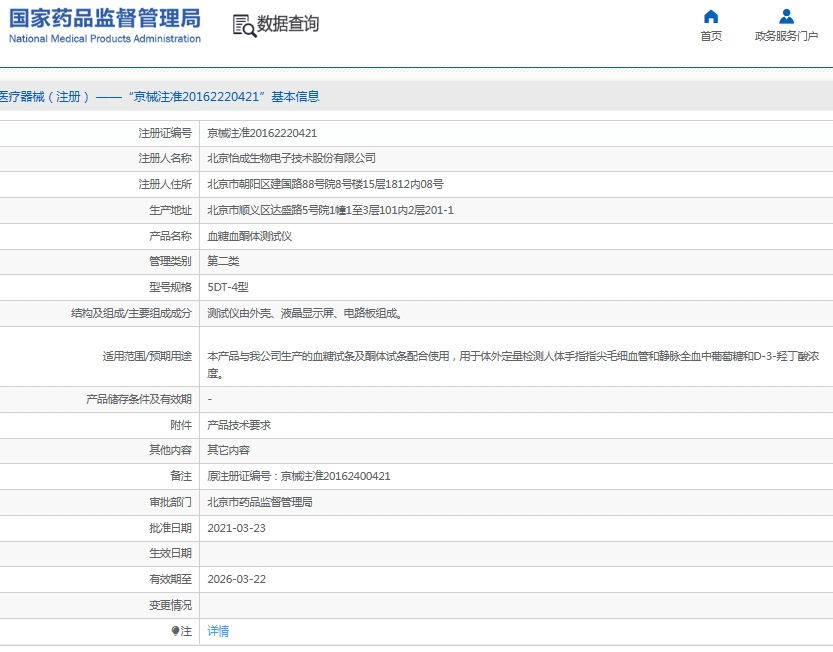
Task: Open the 产品技术要求 attachment
Action: [x=239, y=425]
